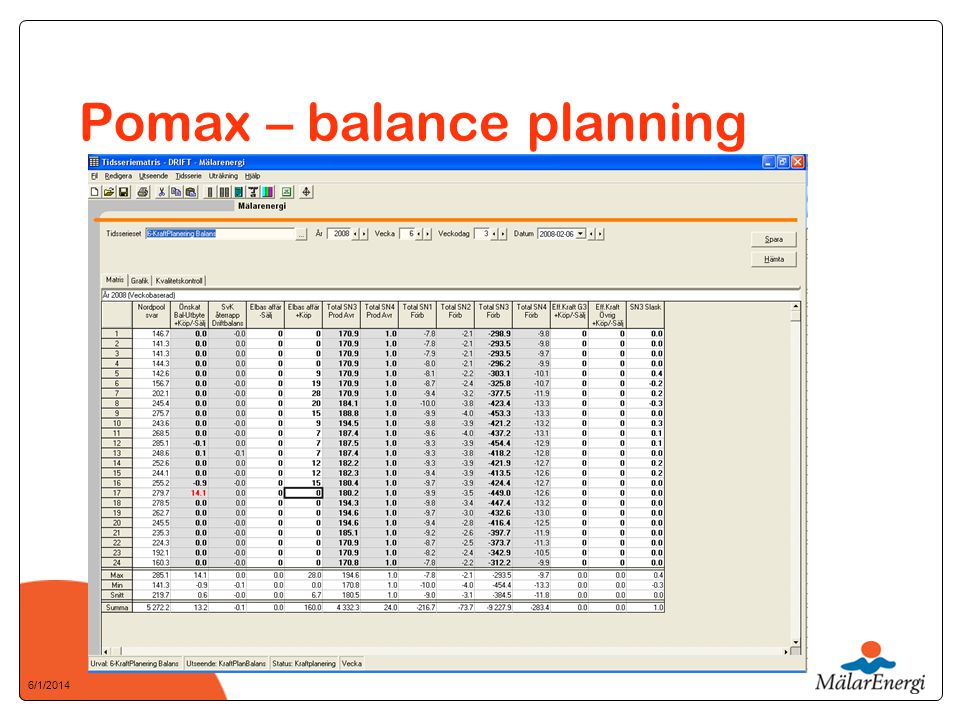960x720 pixels.
Task: Open the Utseende menu
Action: point(153,176)
